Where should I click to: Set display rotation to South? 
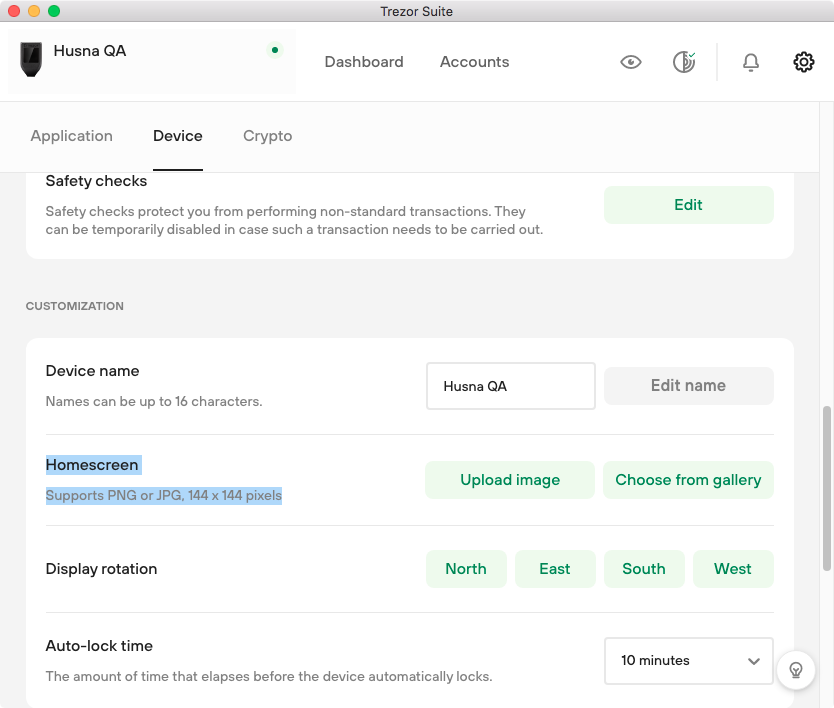(x=644, y=569)
